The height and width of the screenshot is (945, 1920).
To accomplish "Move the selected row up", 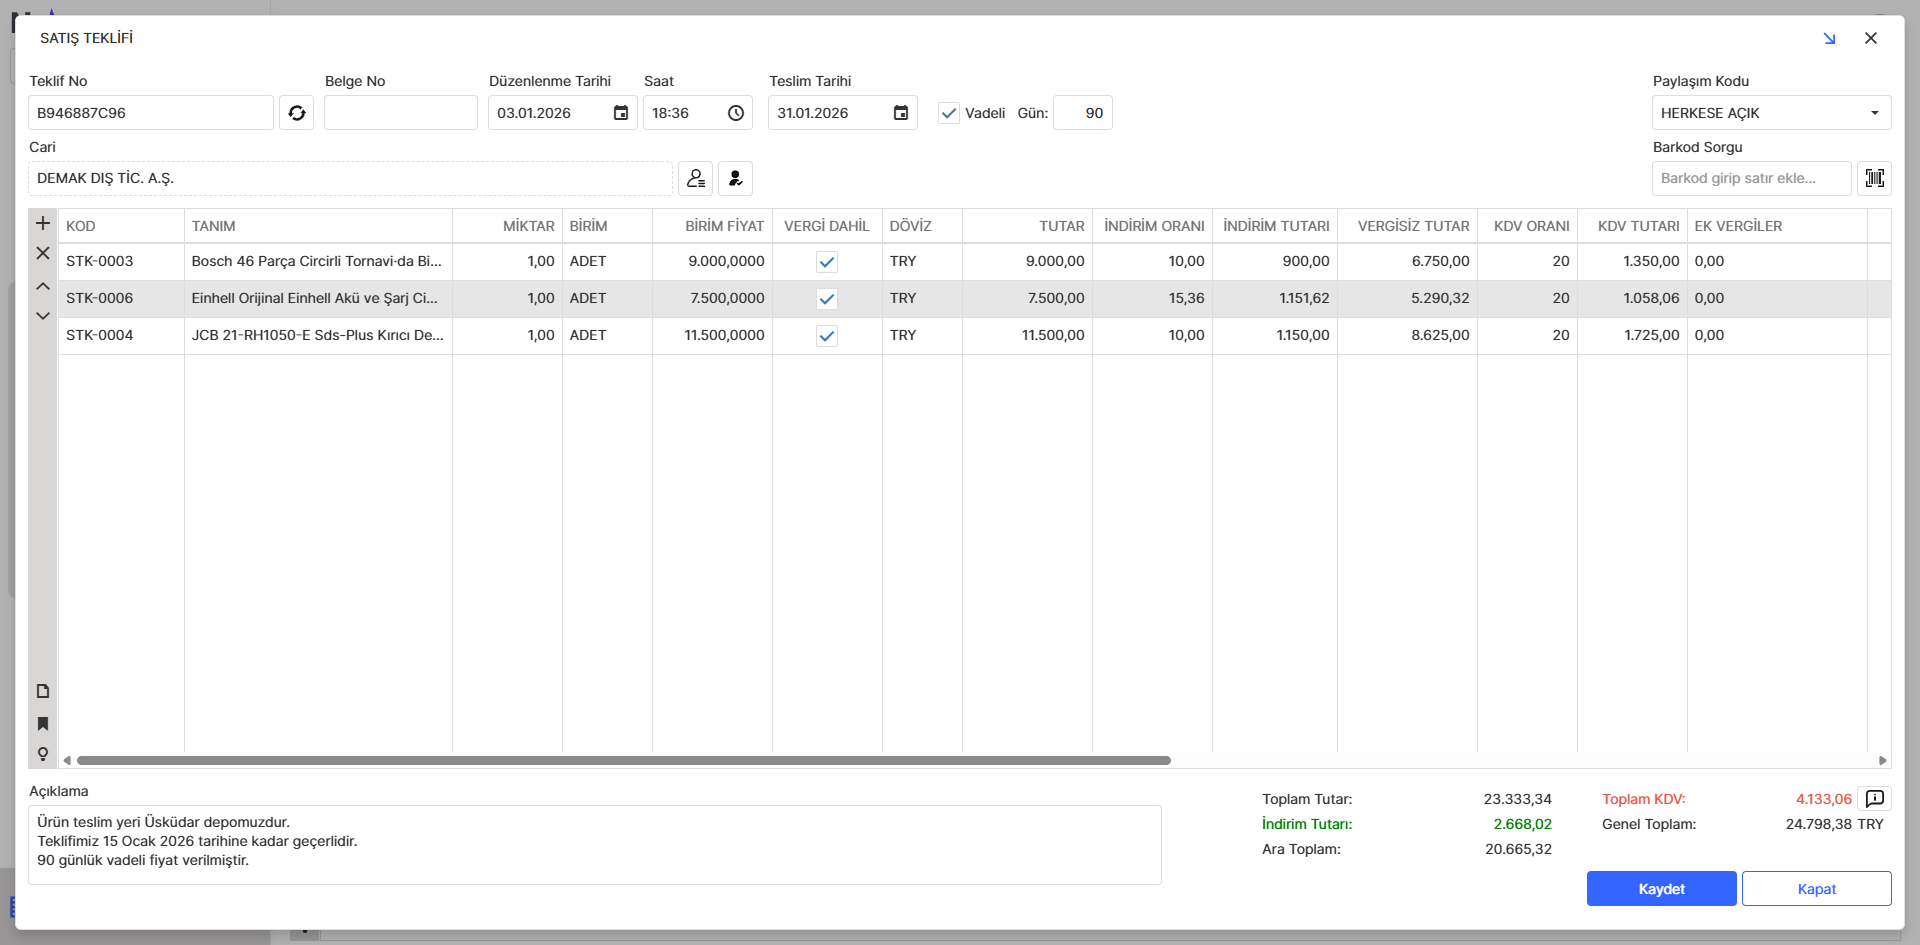I will [x=43, y=286].
